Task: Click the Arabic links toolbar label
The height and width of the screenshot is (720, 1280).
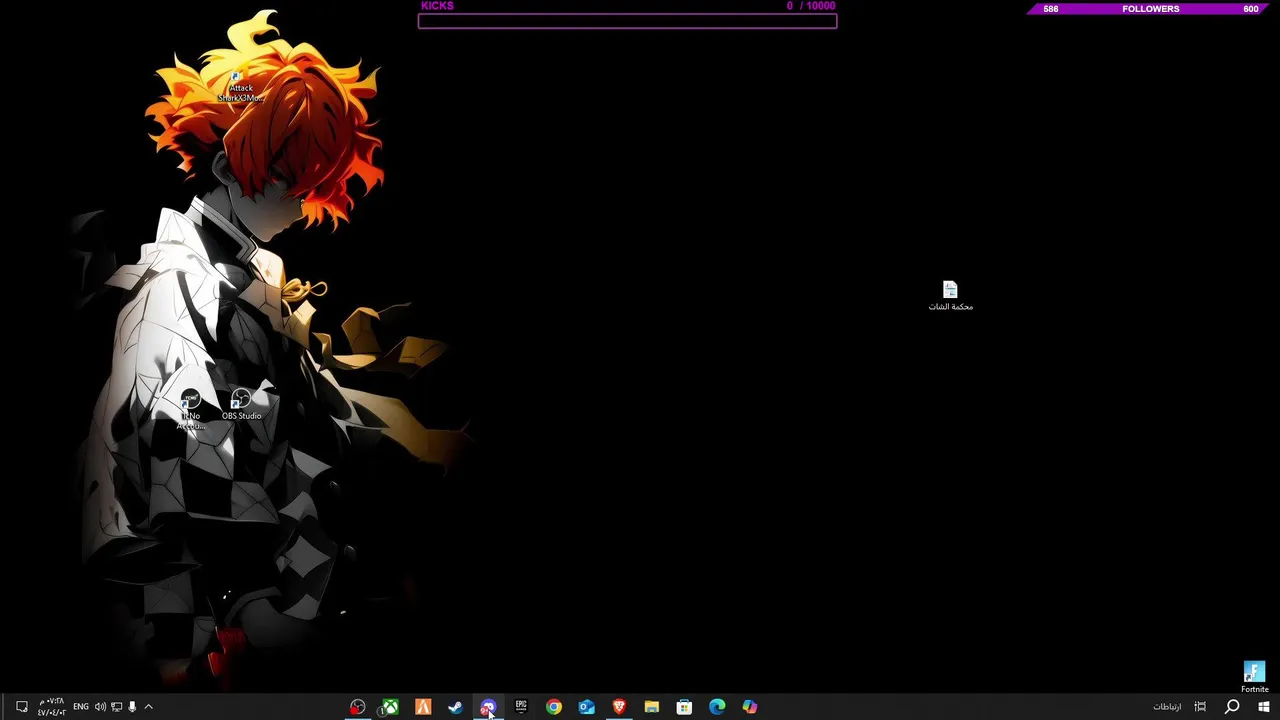Action: click(1167, 707)
